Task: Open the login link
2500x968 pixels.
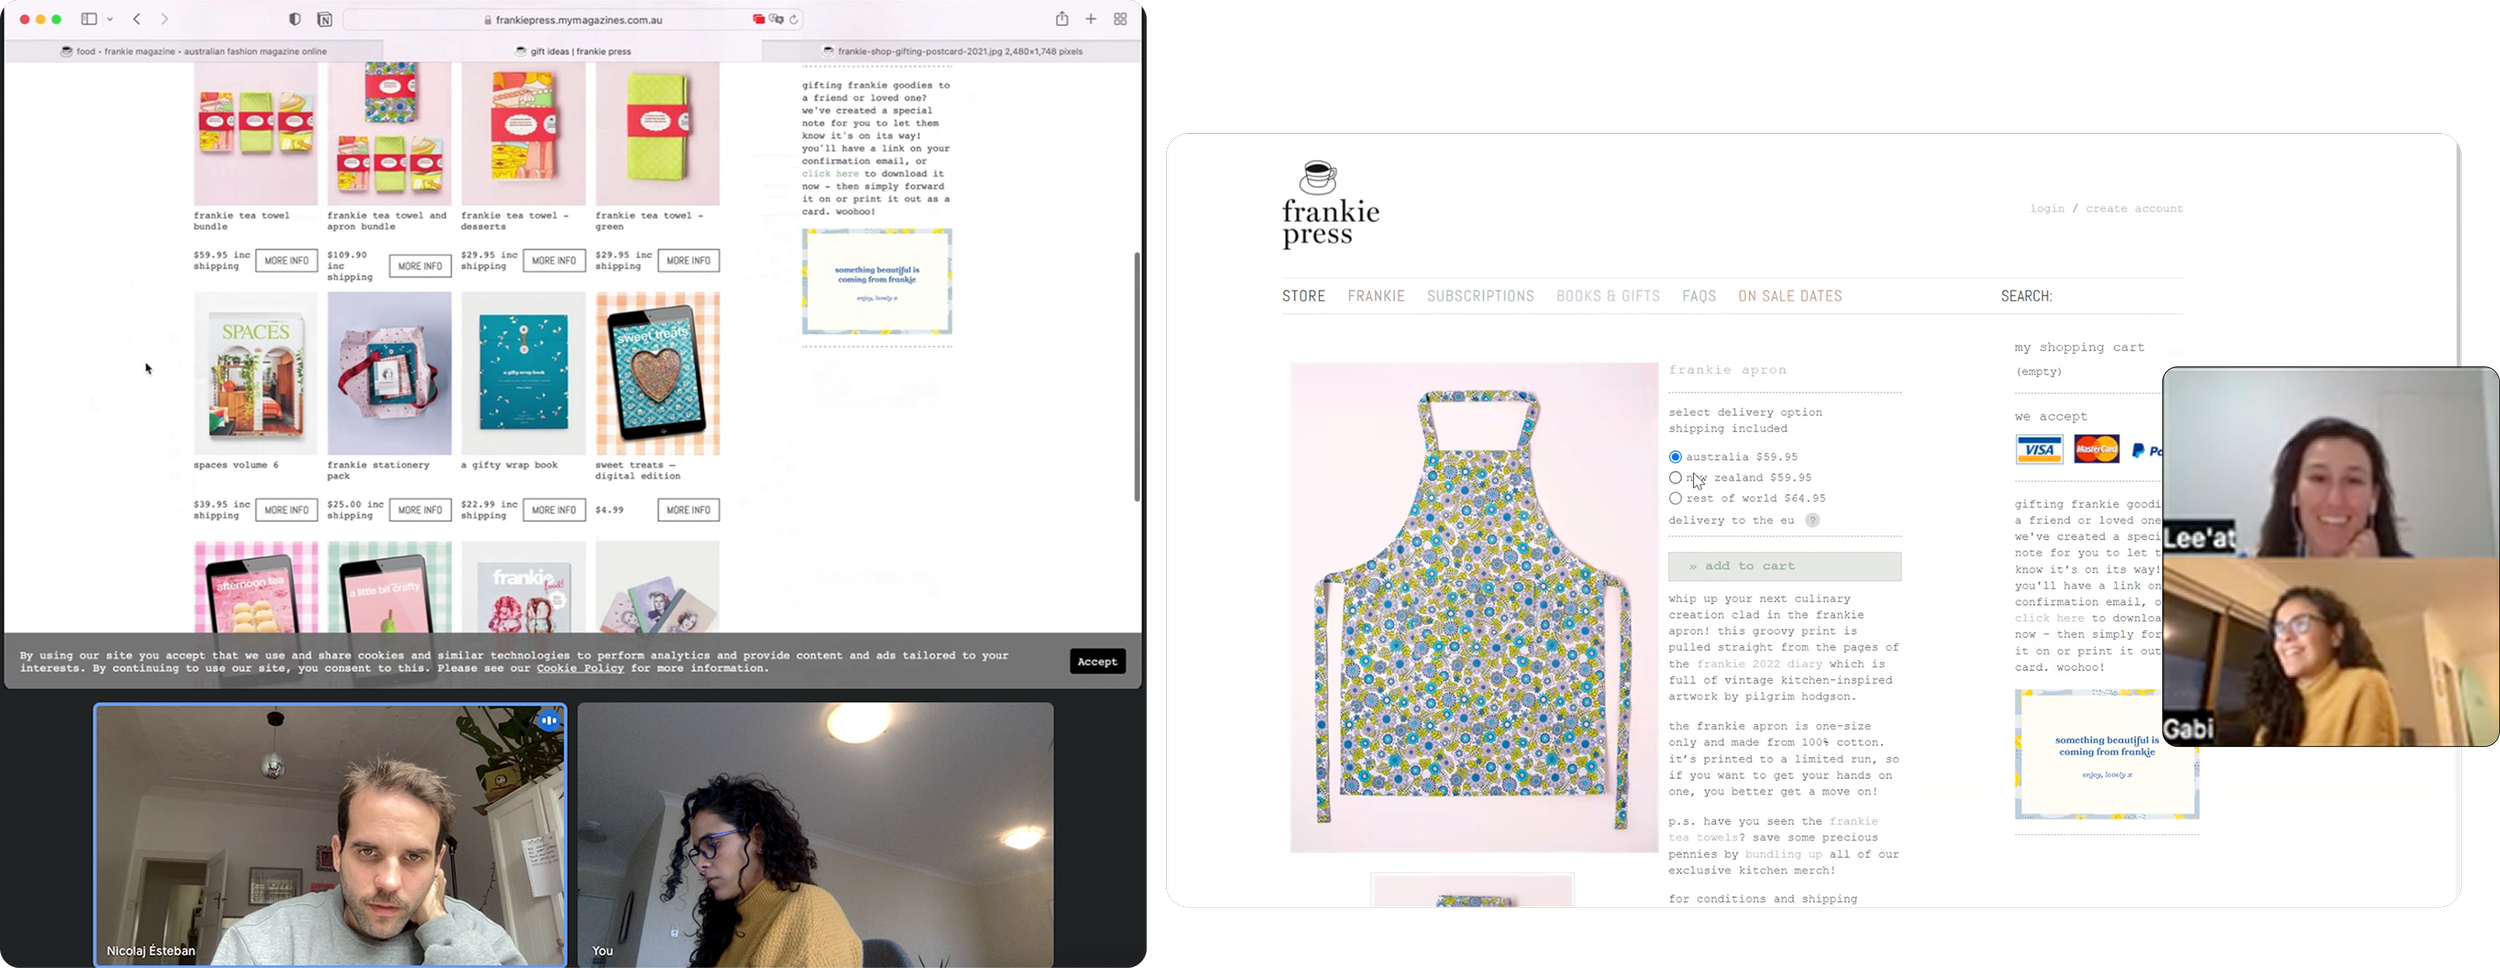Action: (2047, 209)
